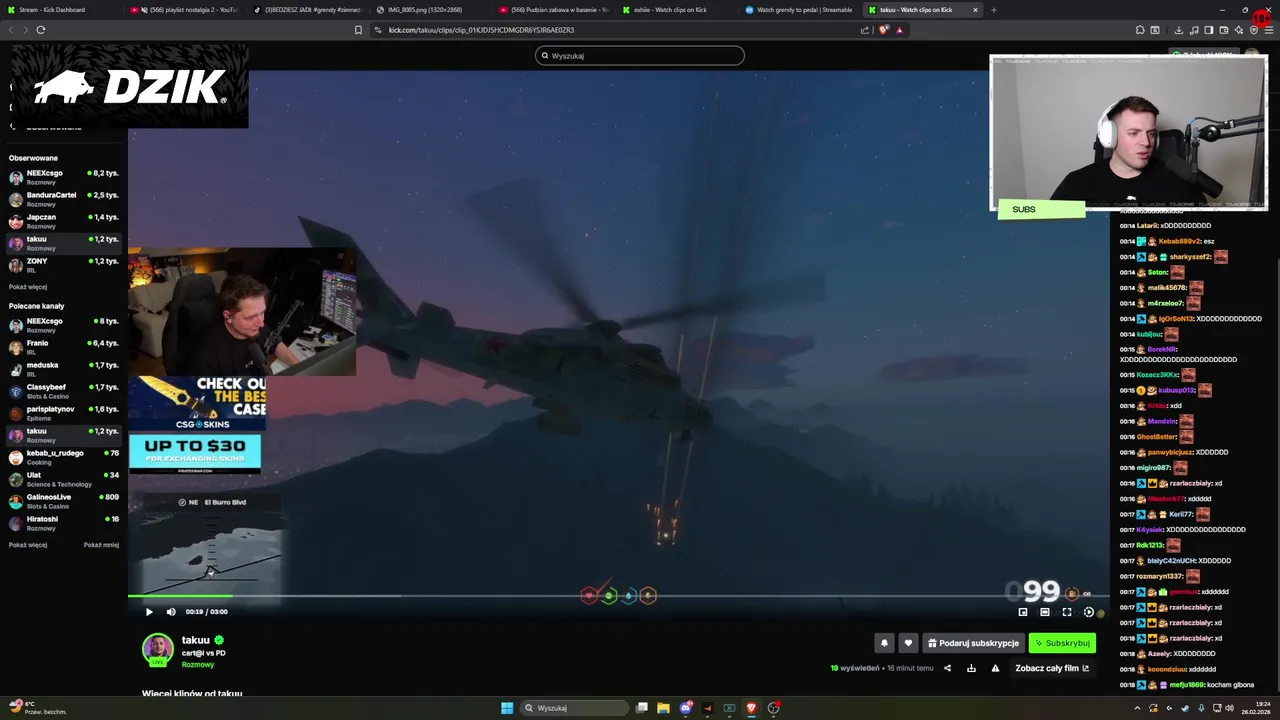Expand followed list with Pokaż więcej

click(28, 287)
